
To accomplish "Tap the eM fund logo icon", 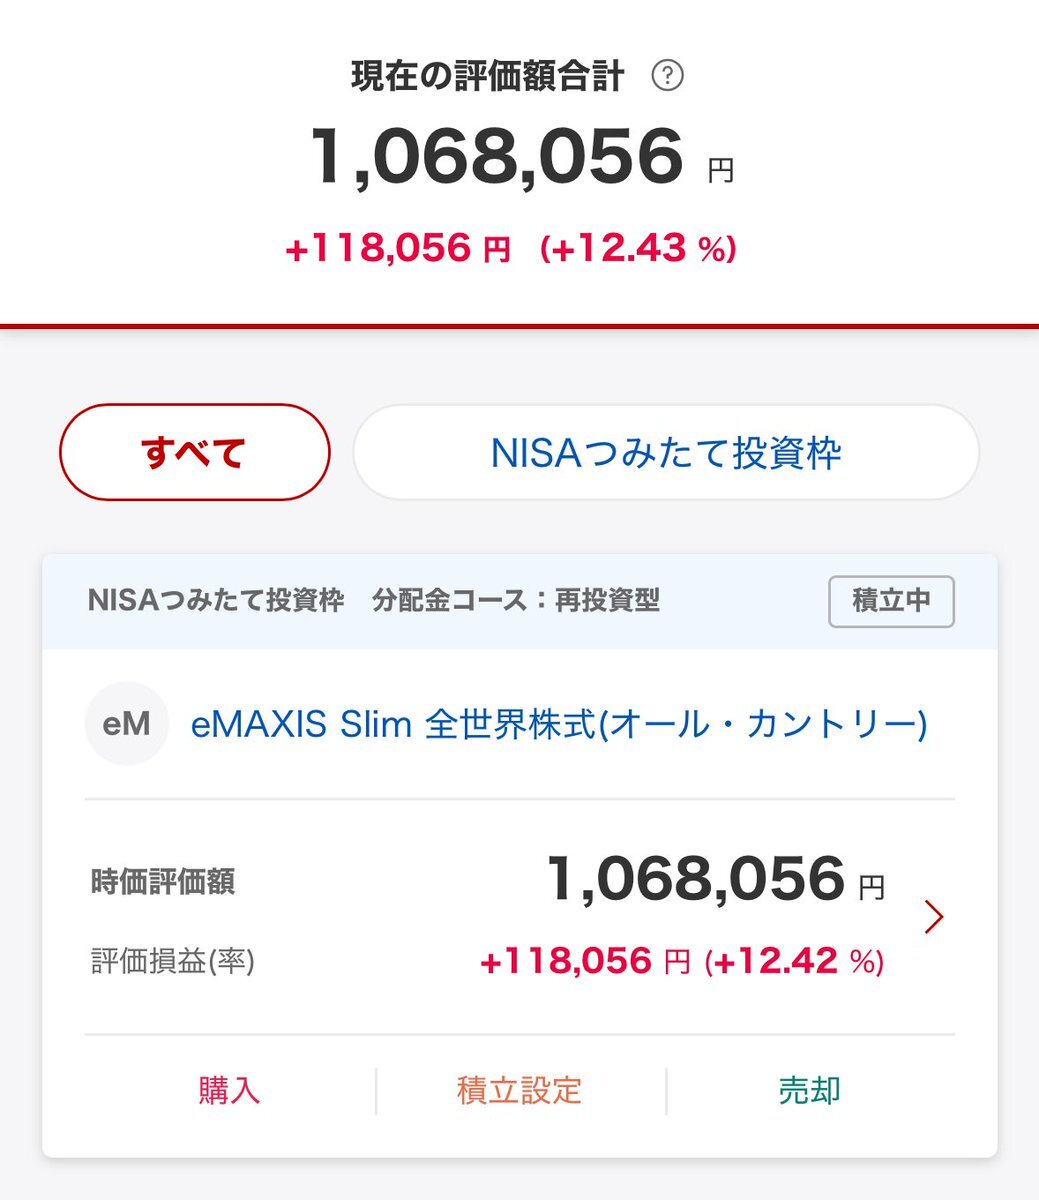I will click(x=126, y=724).
